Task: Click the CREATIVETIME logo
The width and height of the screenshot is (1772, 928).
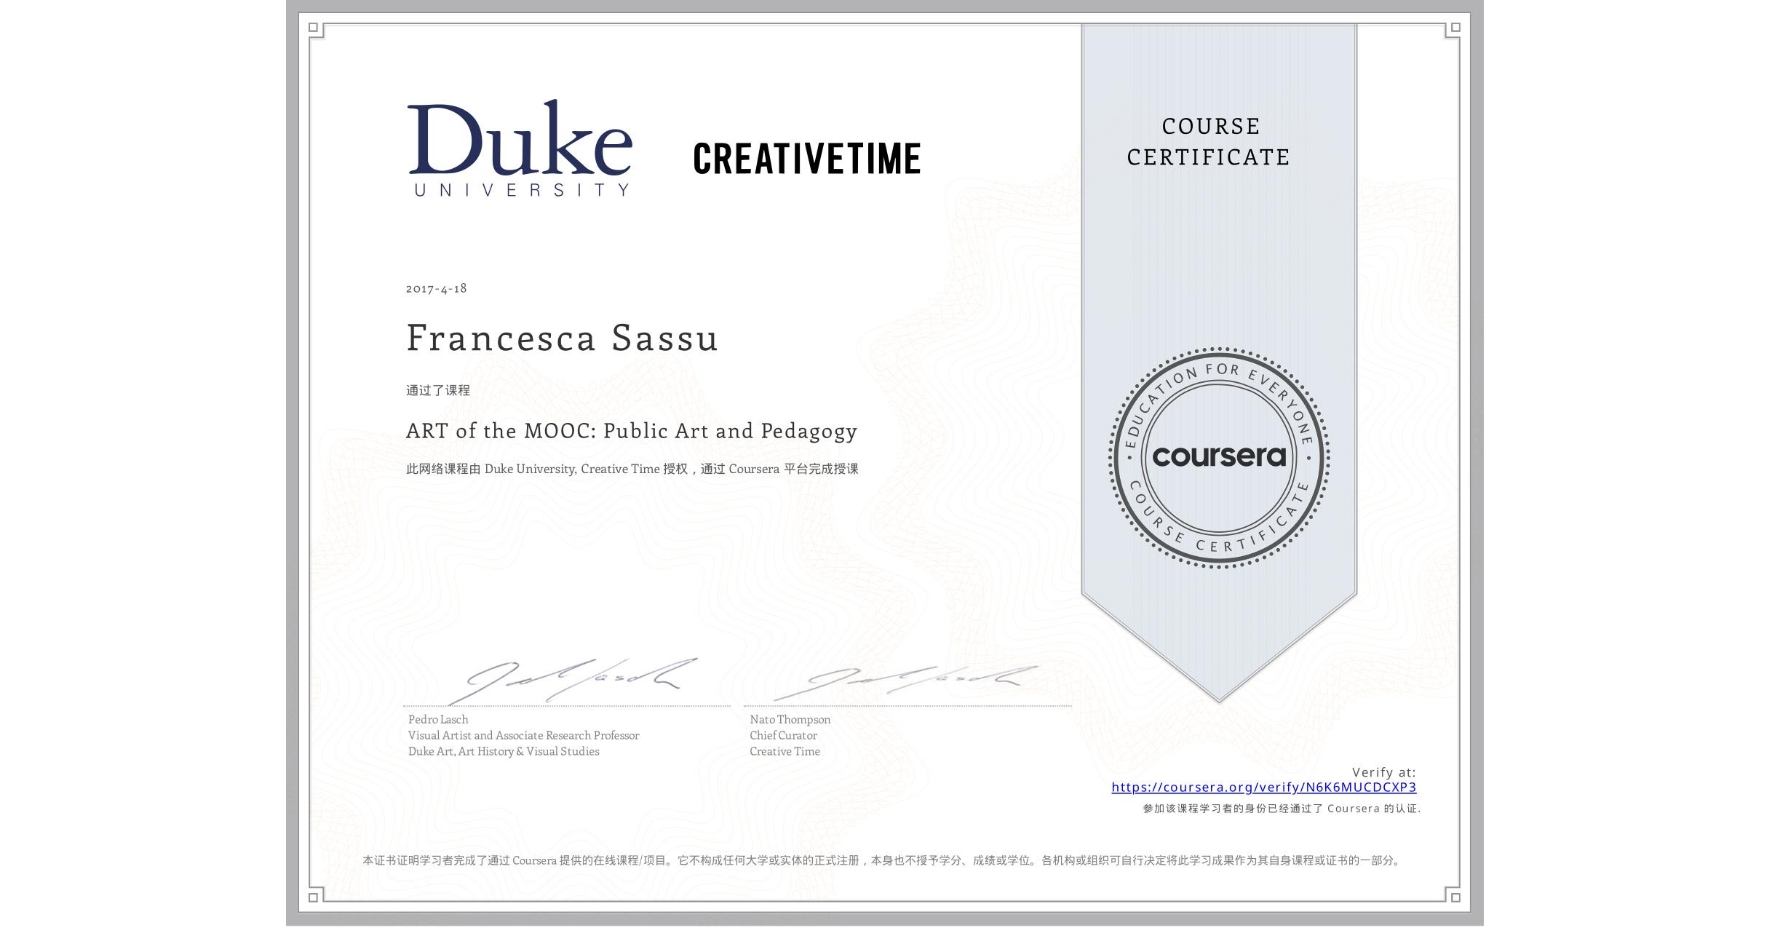Action: (x=806, y=158)
